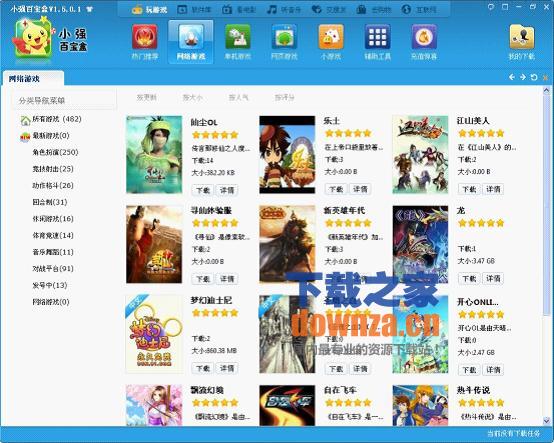
Task: Click the square menu icon beside feedback bubble
Action: click(x=505, y=7)
